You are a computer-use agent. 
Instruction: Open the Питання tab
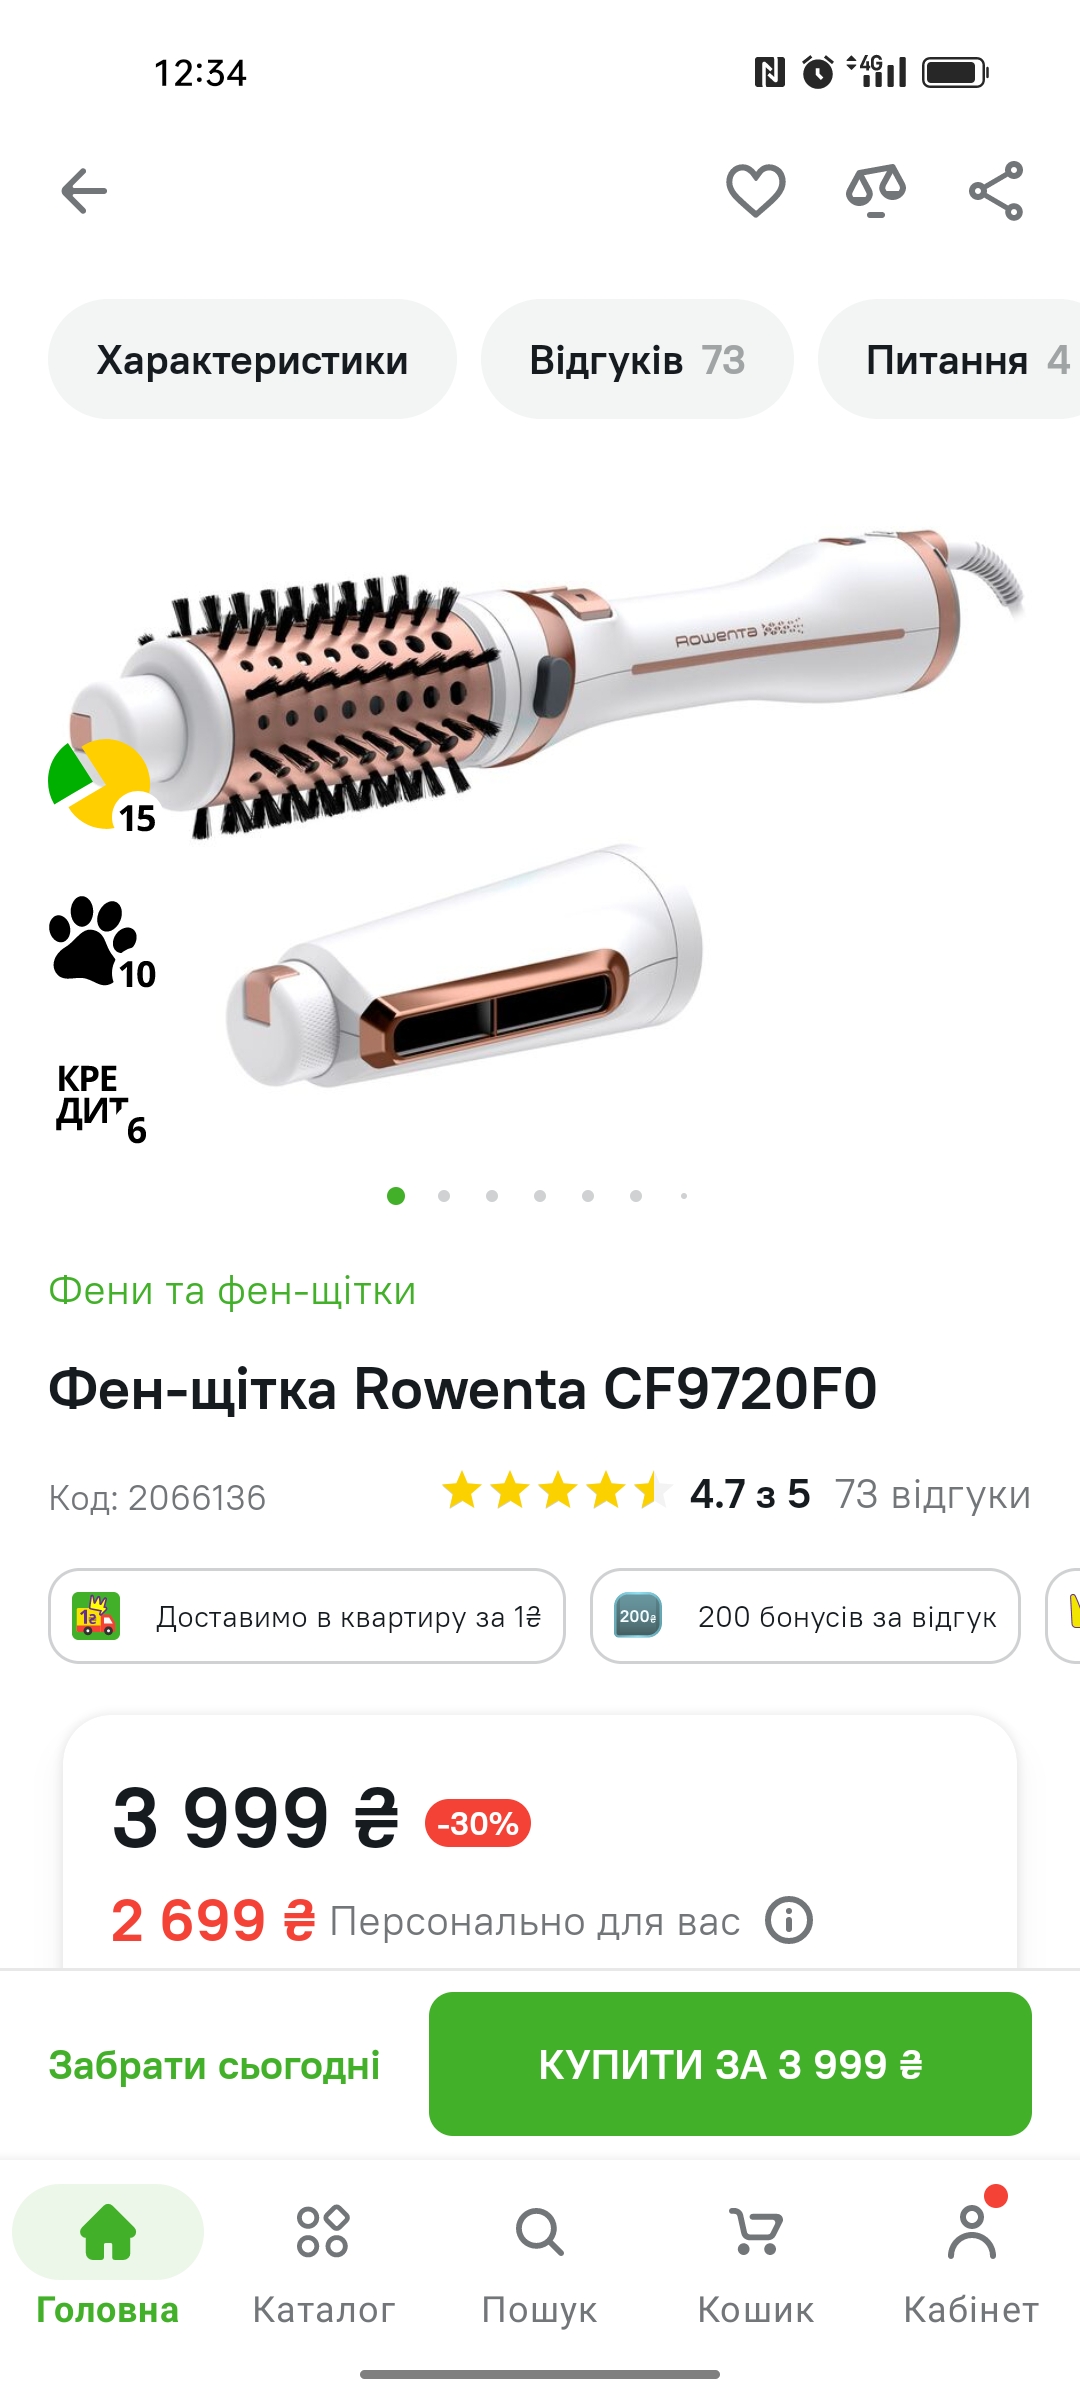(950, 360)
